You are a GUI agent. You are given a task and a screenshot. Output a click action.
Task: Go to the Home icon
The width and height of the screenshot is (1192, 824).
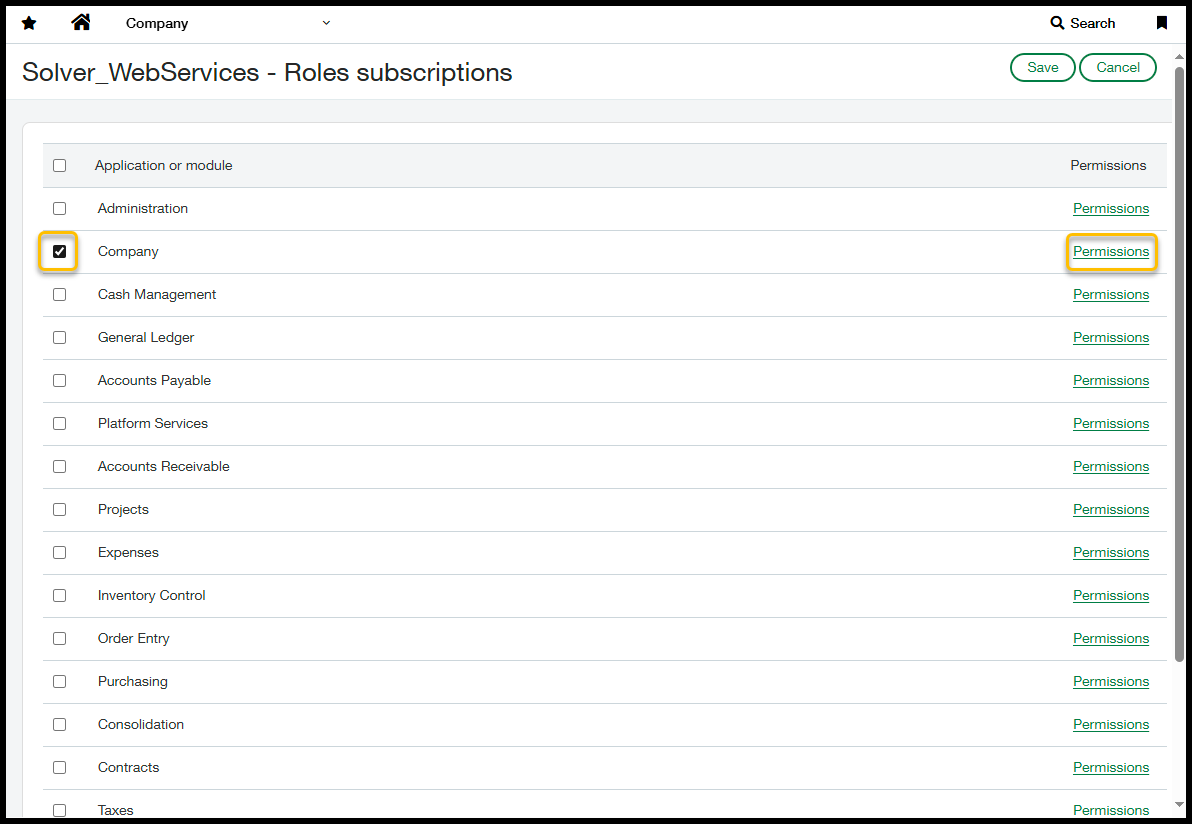81,22
